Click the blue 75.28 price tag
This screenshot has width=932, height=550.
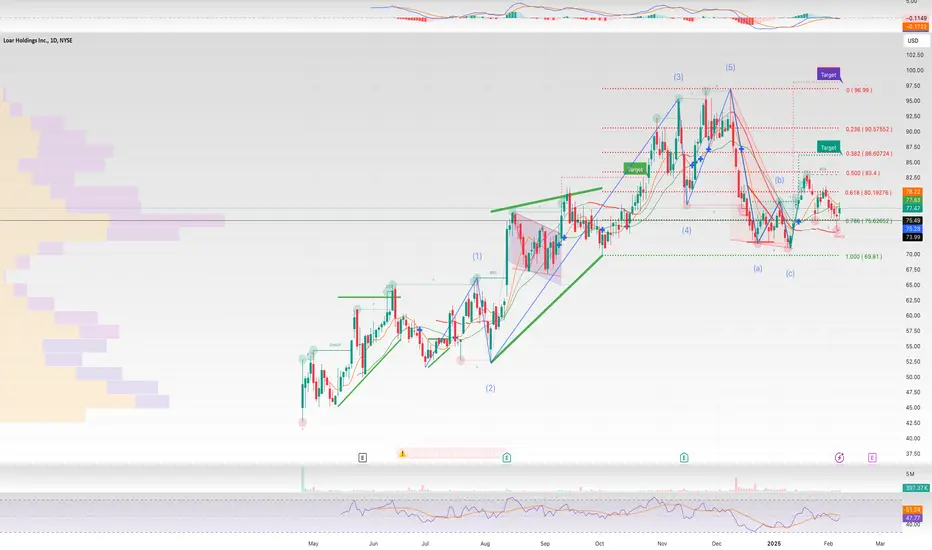[x=912, y=229]
